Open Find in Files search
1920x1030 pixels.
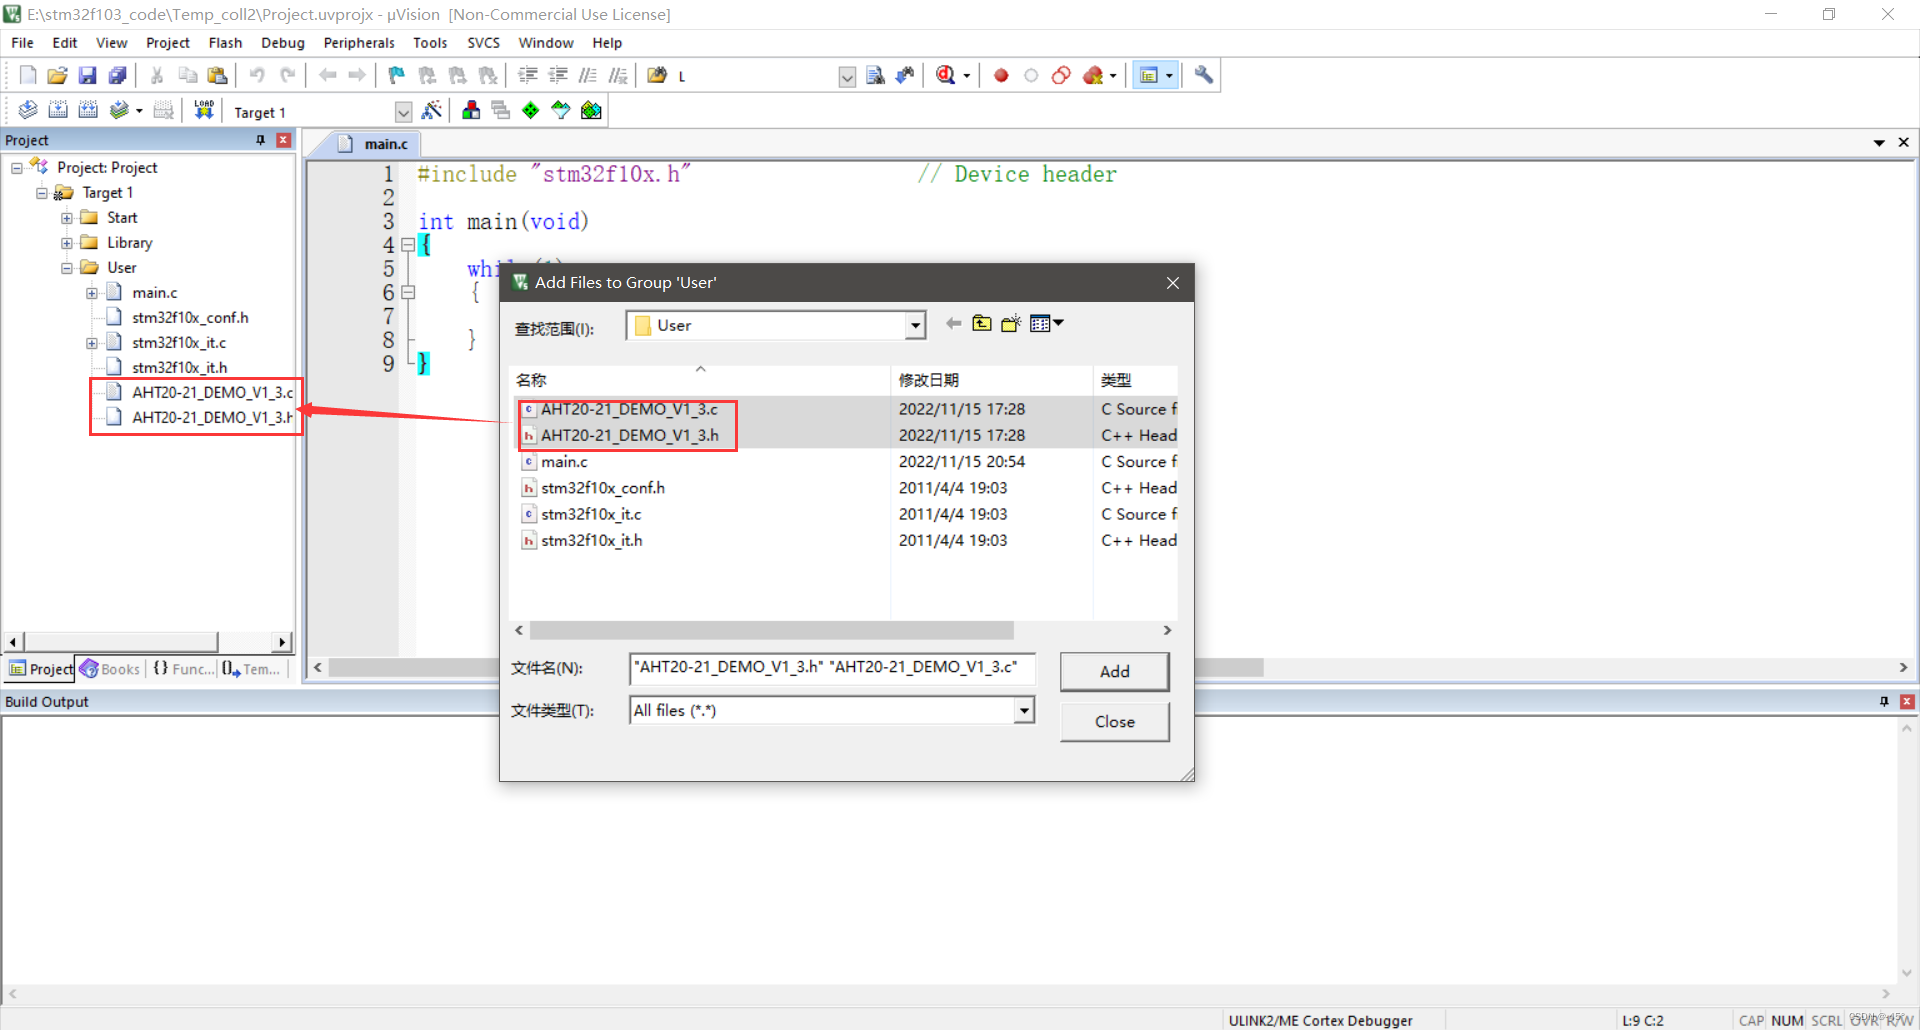(x=655, y=74)
